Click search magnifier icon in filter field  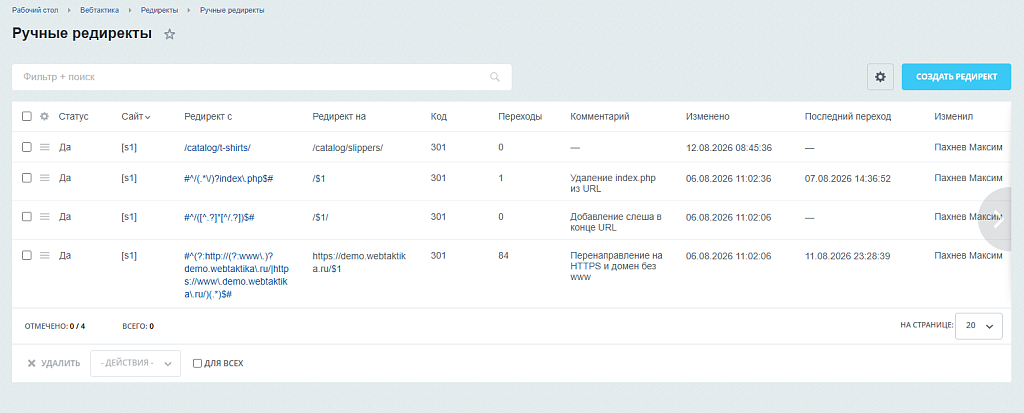pyautogui.click(x=495, y=77)
